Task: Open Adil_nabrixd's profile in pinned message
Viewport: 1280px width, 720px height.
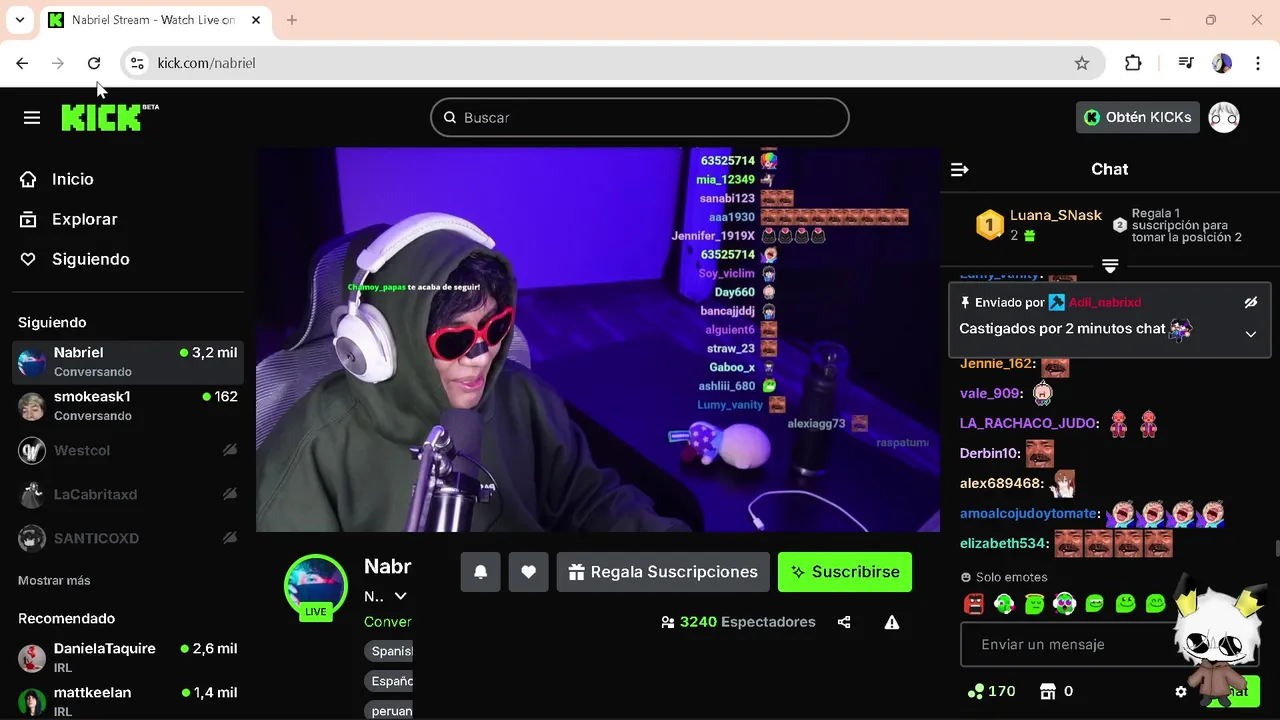Action: point(1105,302)
